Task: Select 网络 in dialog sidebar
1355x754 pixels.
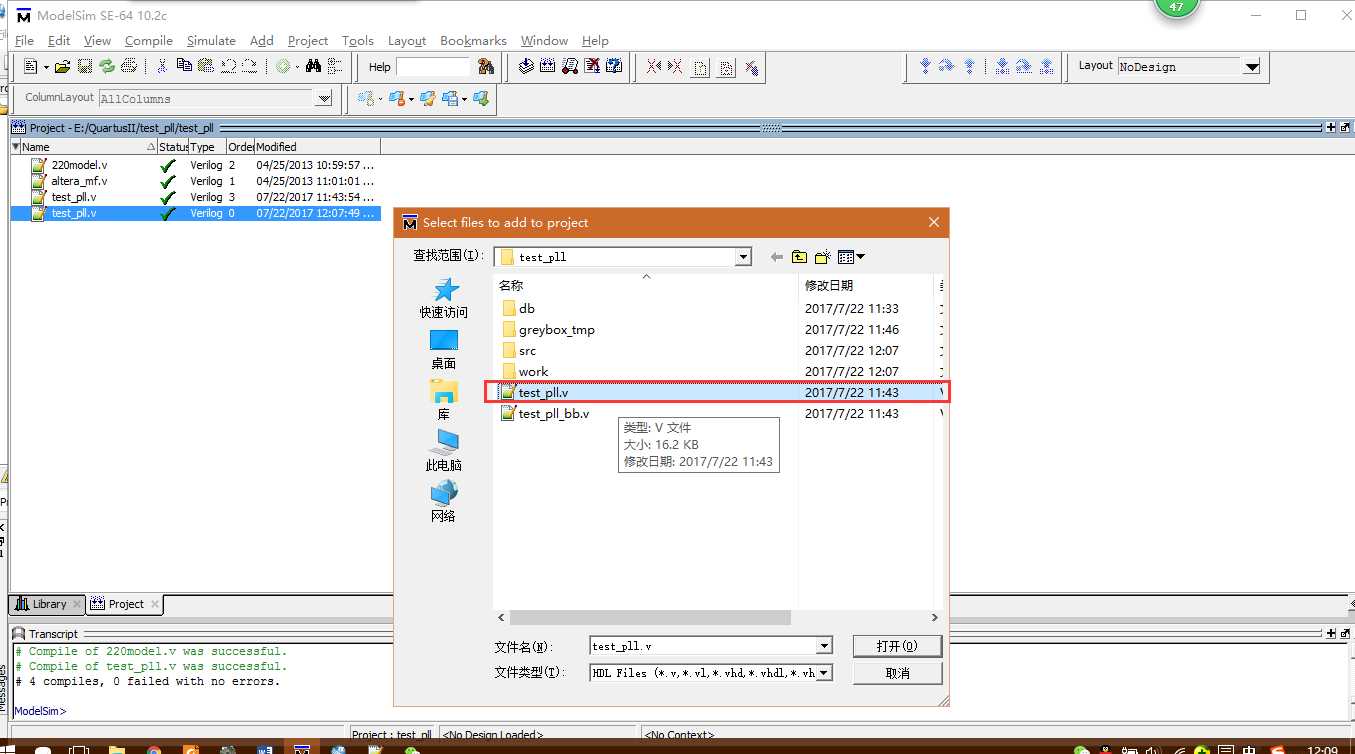Action: point(444,502)
